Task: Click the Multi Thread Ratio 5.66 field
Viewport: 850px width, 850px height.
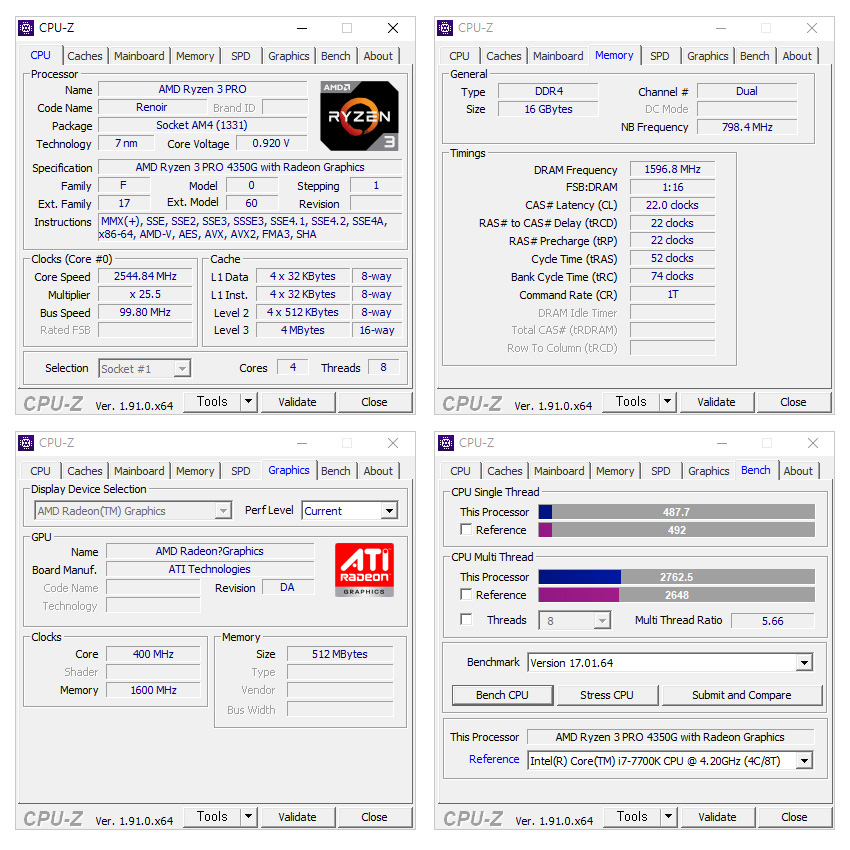Action: (772, 621)
